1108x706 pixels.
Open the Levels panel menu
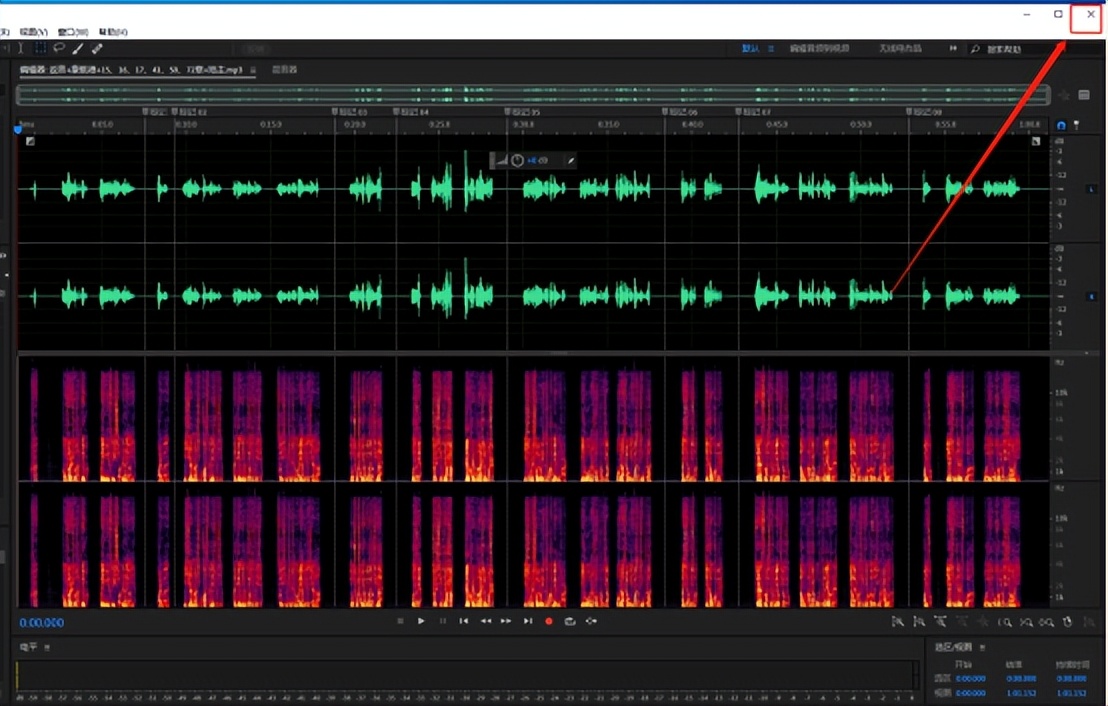[x=46, y=648]
